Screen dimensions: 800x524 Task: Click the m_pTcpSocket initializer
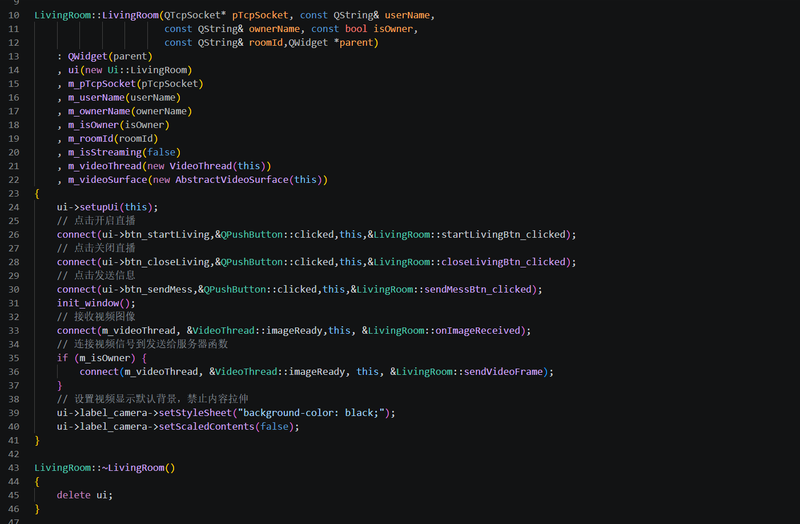coord(102,84)
